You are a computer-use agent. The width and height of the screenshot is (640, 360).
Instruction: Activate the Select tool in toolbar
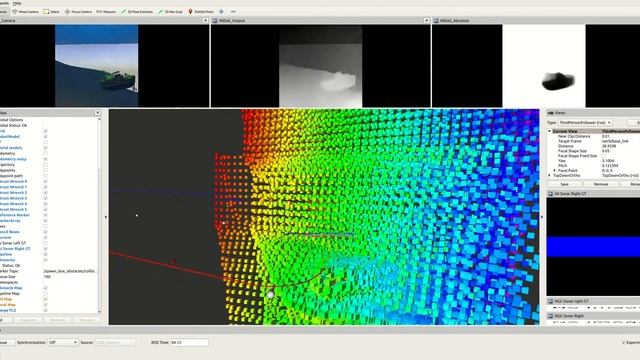pos(51,12)
